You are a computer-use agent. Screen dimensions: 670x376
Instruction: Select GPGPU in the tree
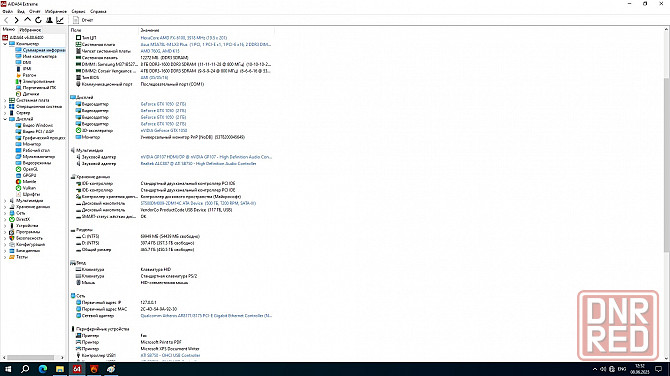(x=26, y=176)
